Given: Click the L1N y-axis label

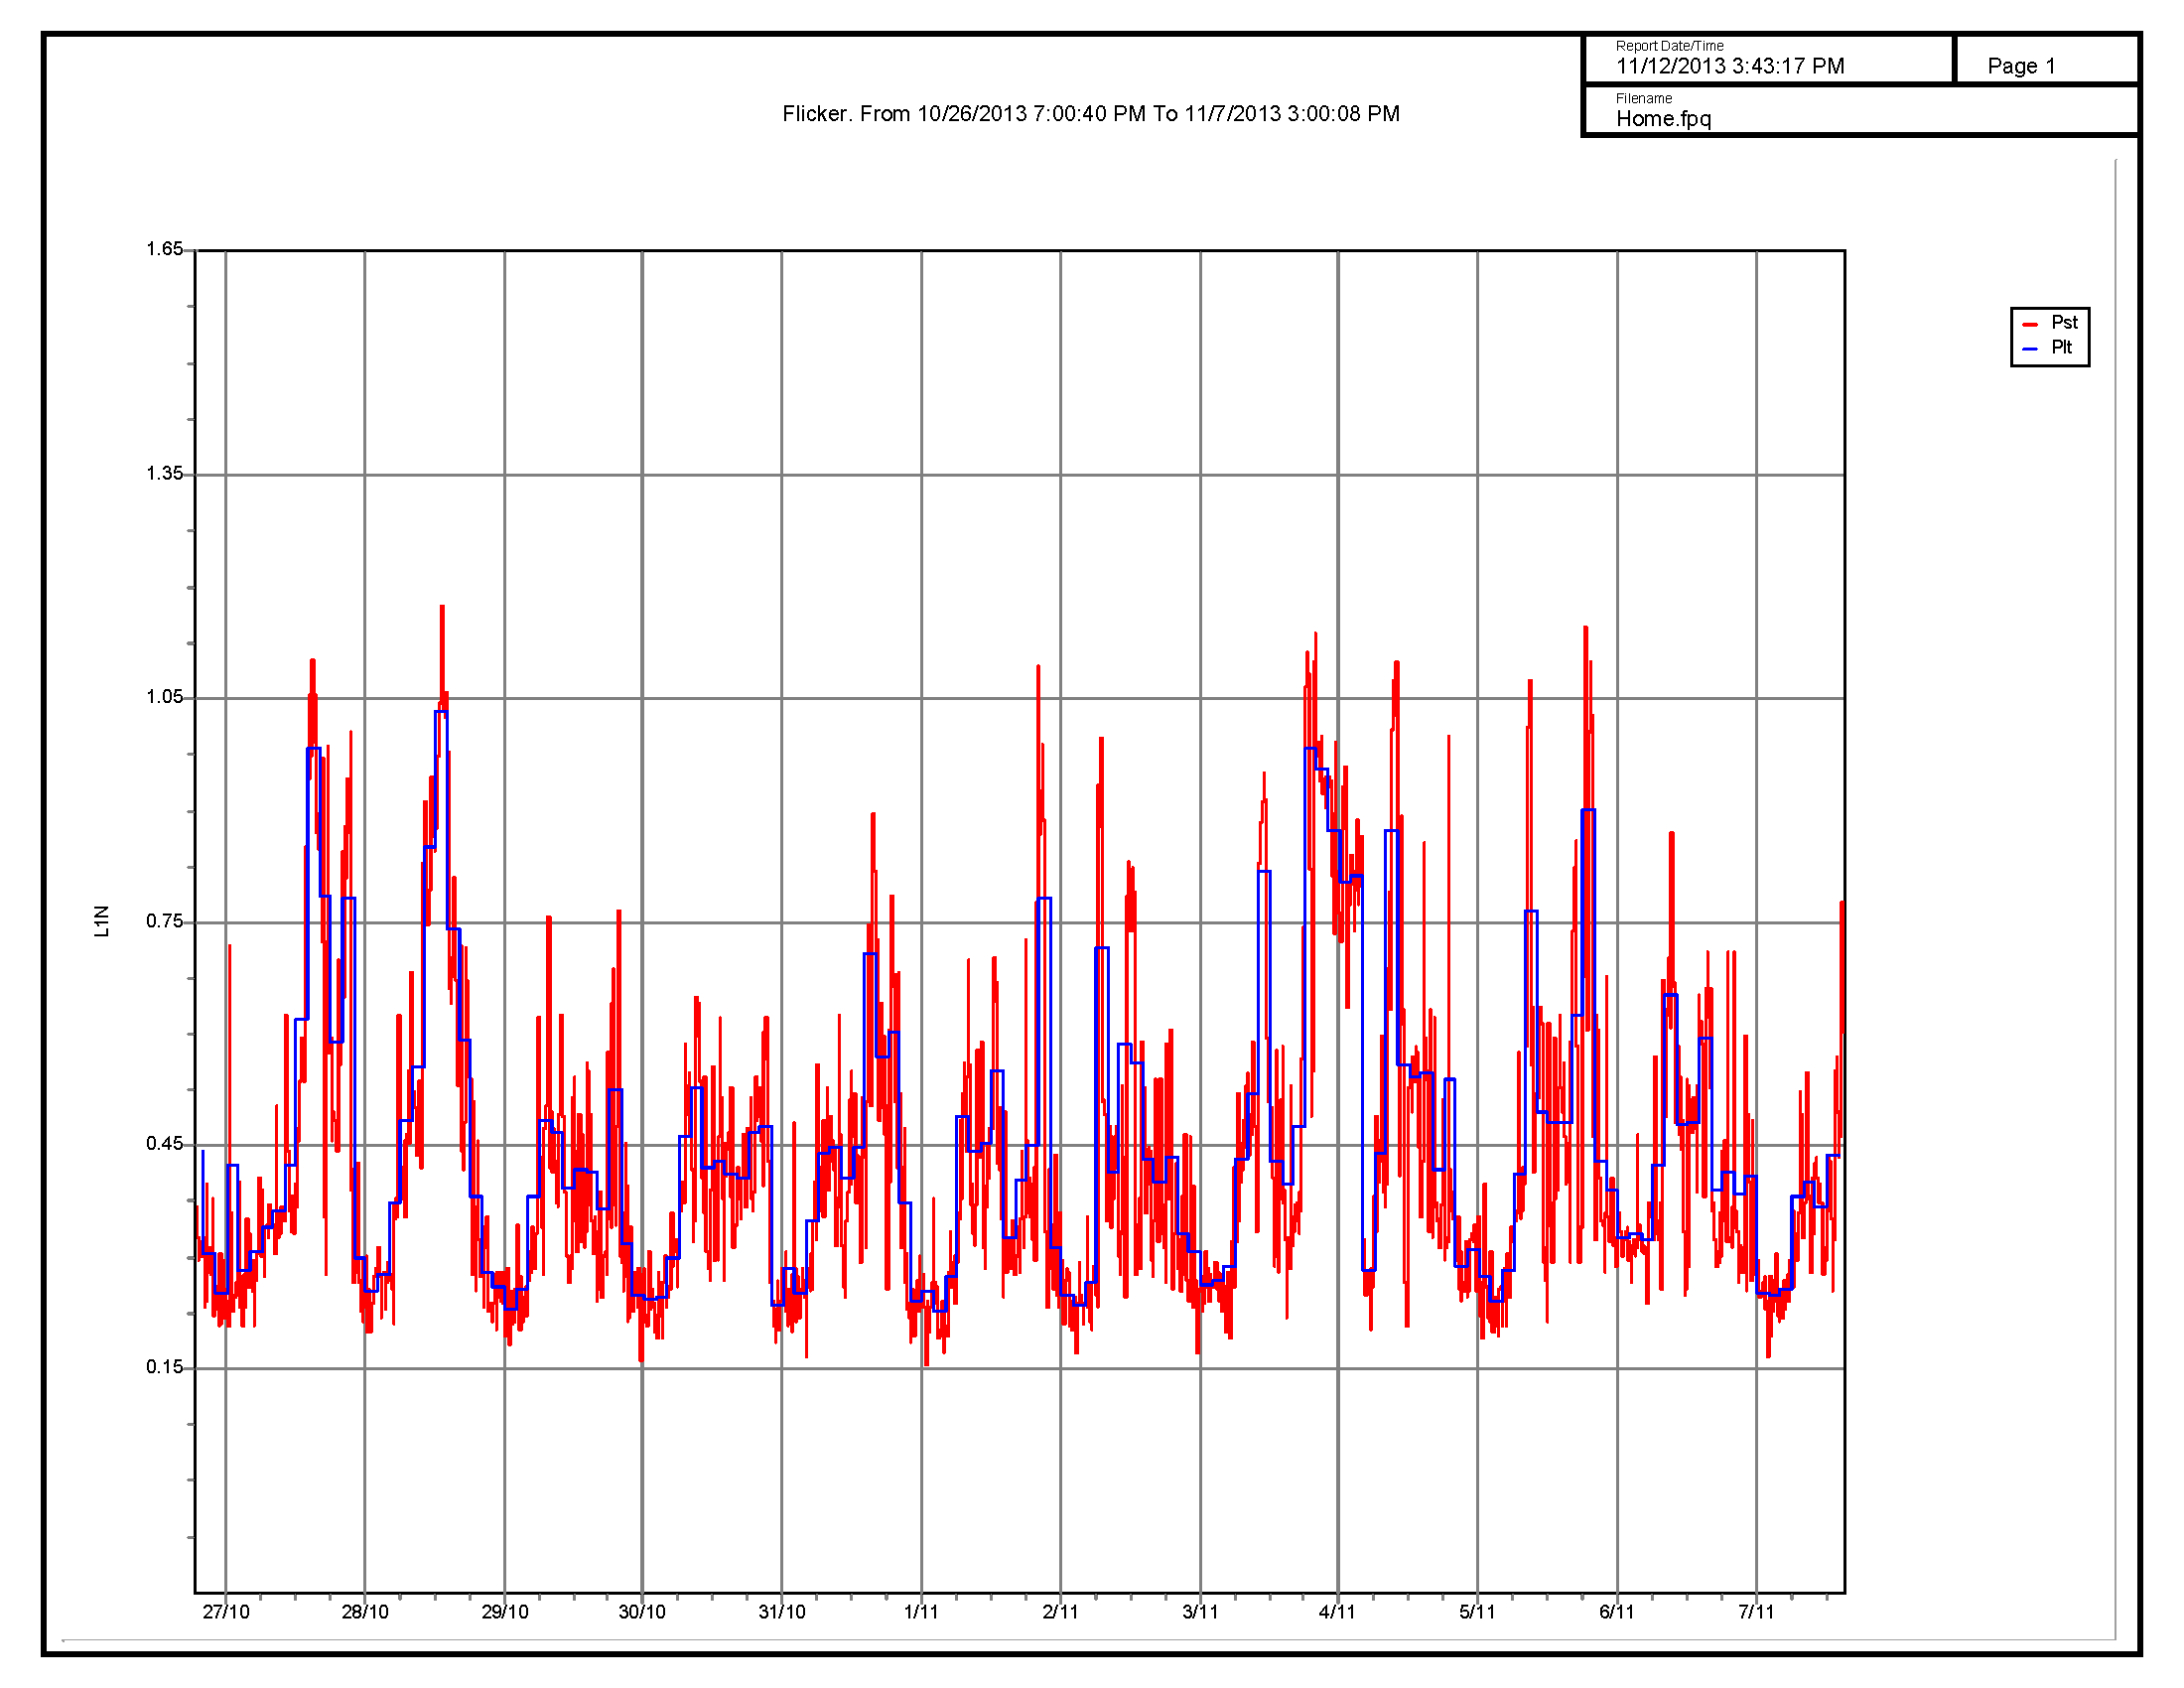Looking at the screenshot, I should click(x=102, y=921).
